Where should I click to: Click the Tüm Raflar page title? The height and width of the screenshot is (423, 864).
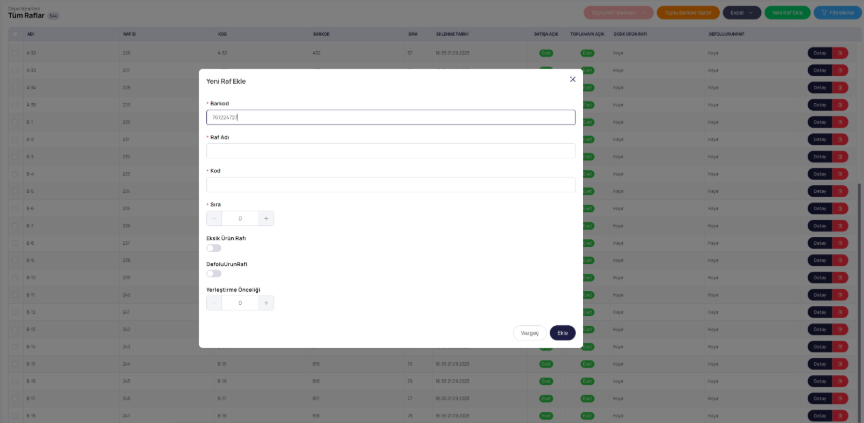(26, 16)
